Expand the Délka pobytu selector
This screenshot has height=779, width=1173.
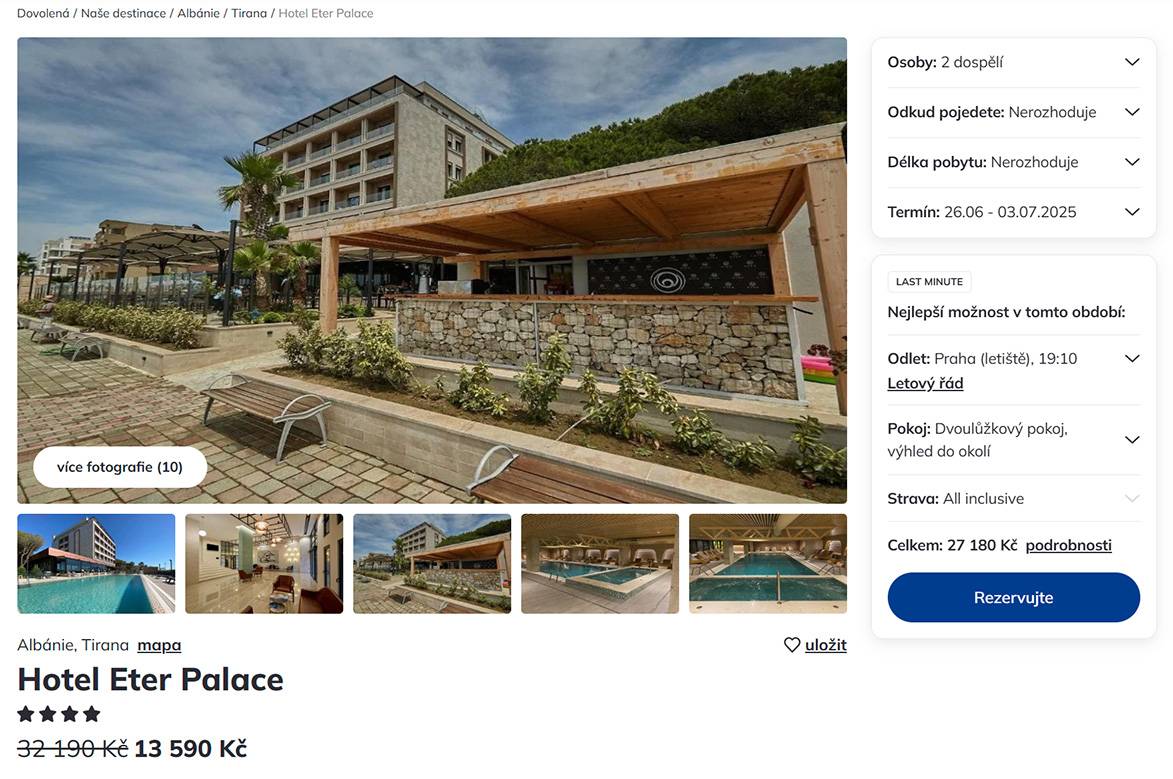point(1131,162)
